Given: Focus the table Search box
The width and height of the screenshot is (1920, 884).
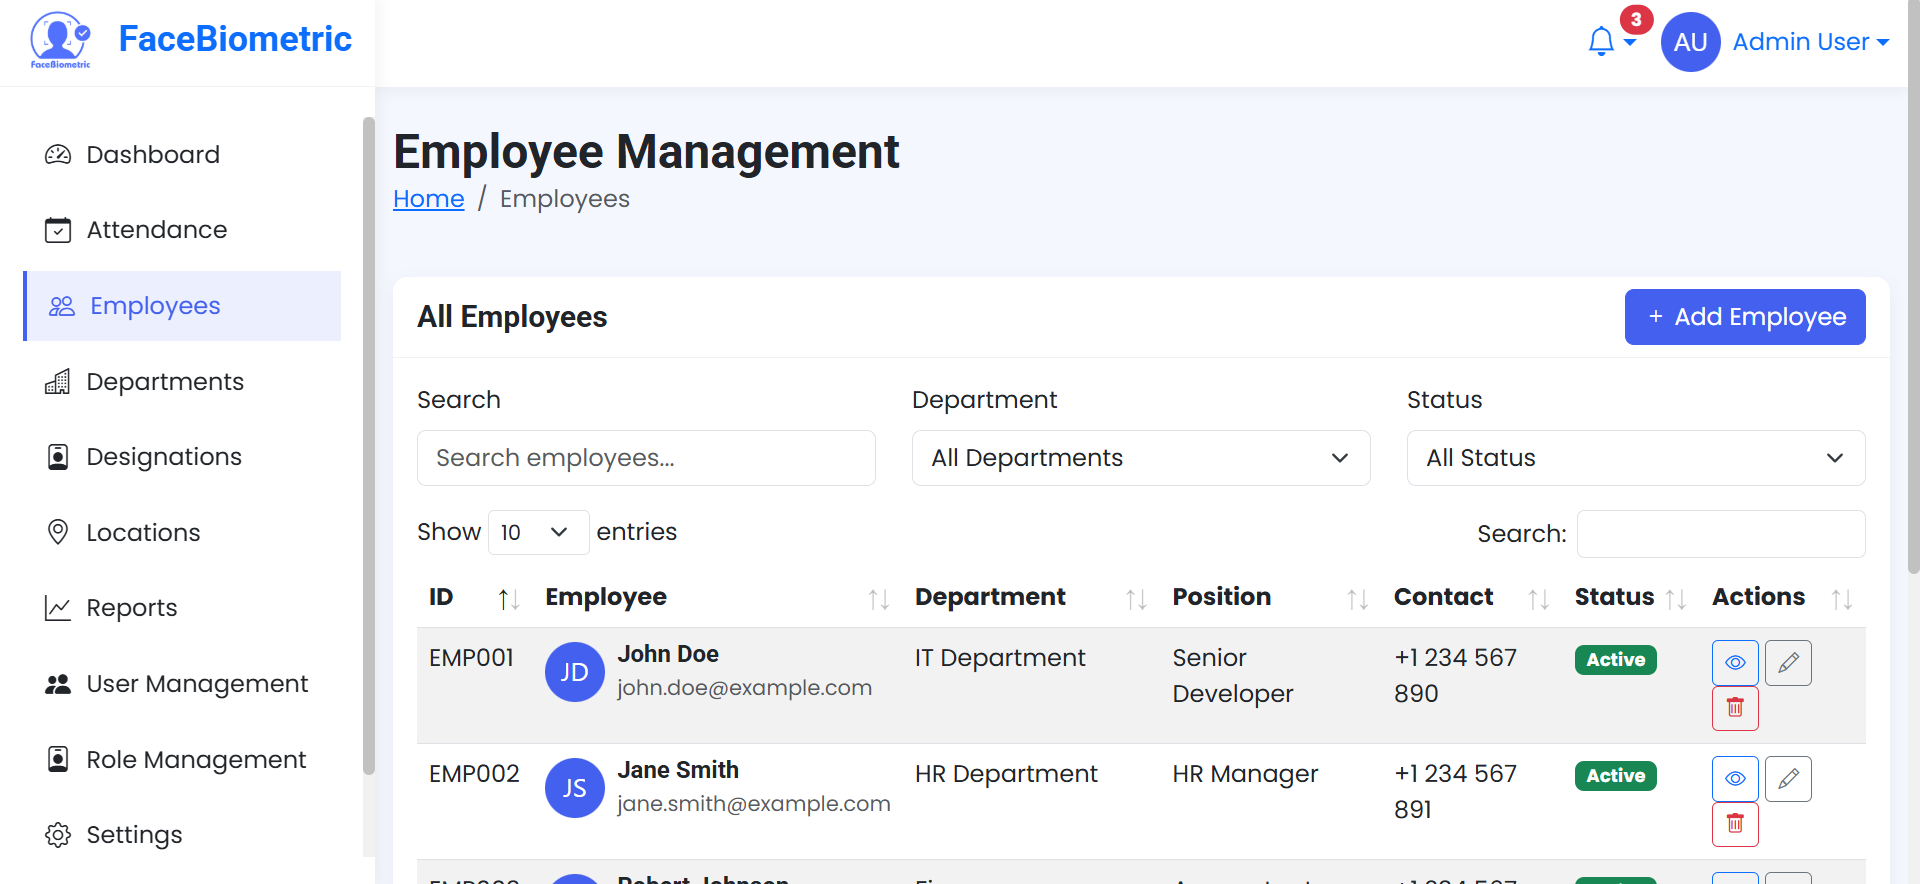Looking at the screenshot, I should click(x=1721, y=534).
